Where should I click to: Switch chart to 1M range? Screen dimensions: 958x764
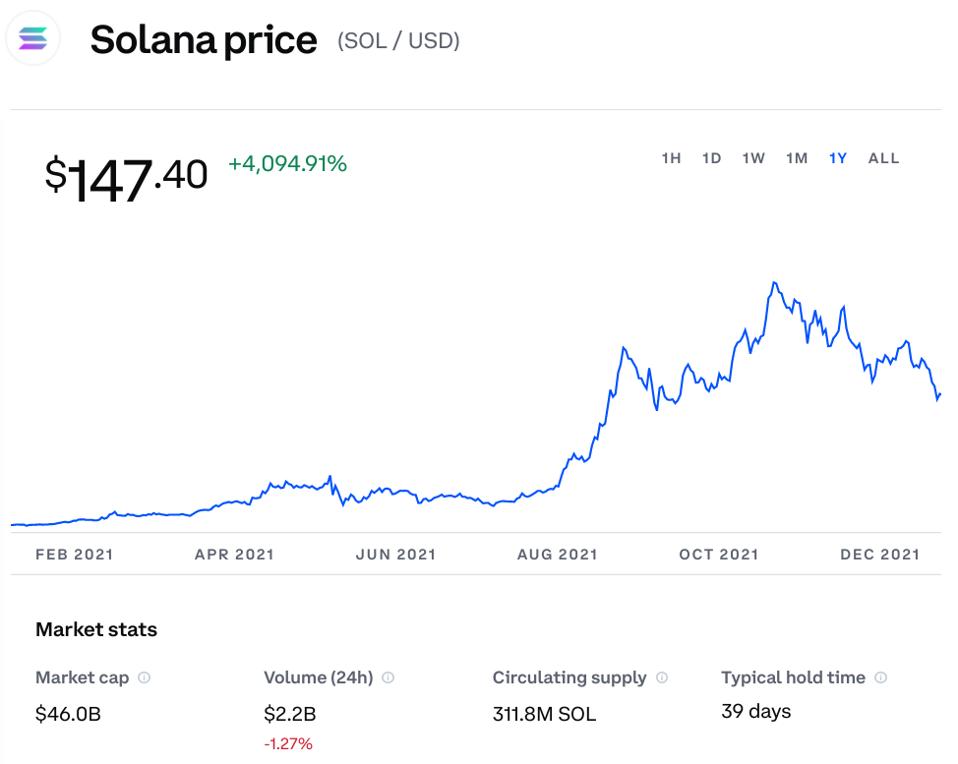796,158
